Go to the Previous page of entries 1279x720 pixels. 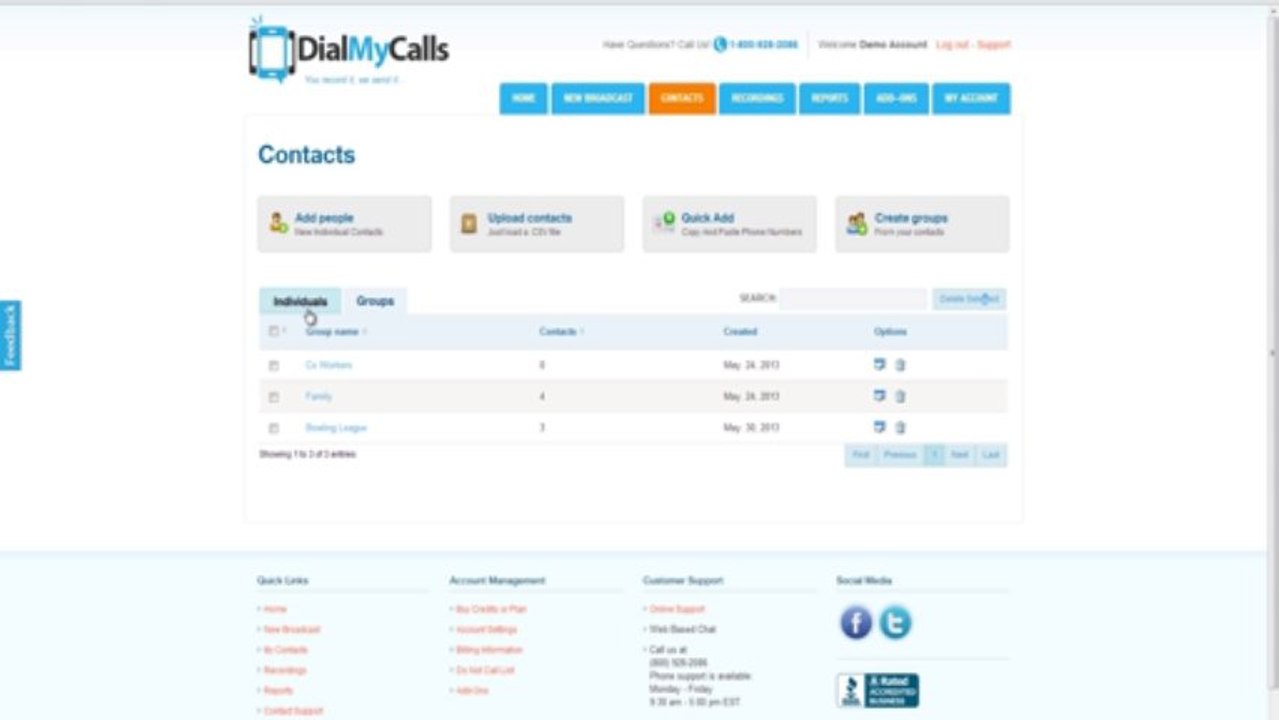click(899, 455)
